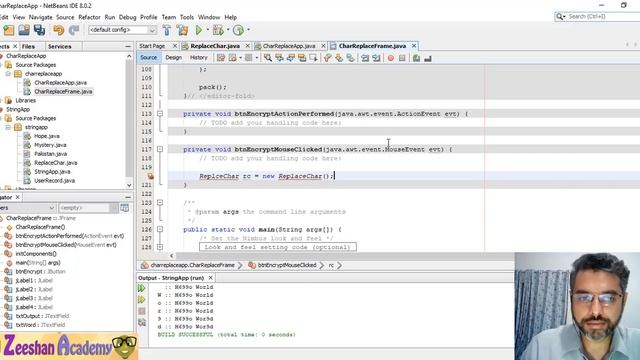Image resolution: width=640 pixels, height=360 pixels.
Task: Undo with the orange arrow icon
Action: pyautogui.click(x=58, y=30)
